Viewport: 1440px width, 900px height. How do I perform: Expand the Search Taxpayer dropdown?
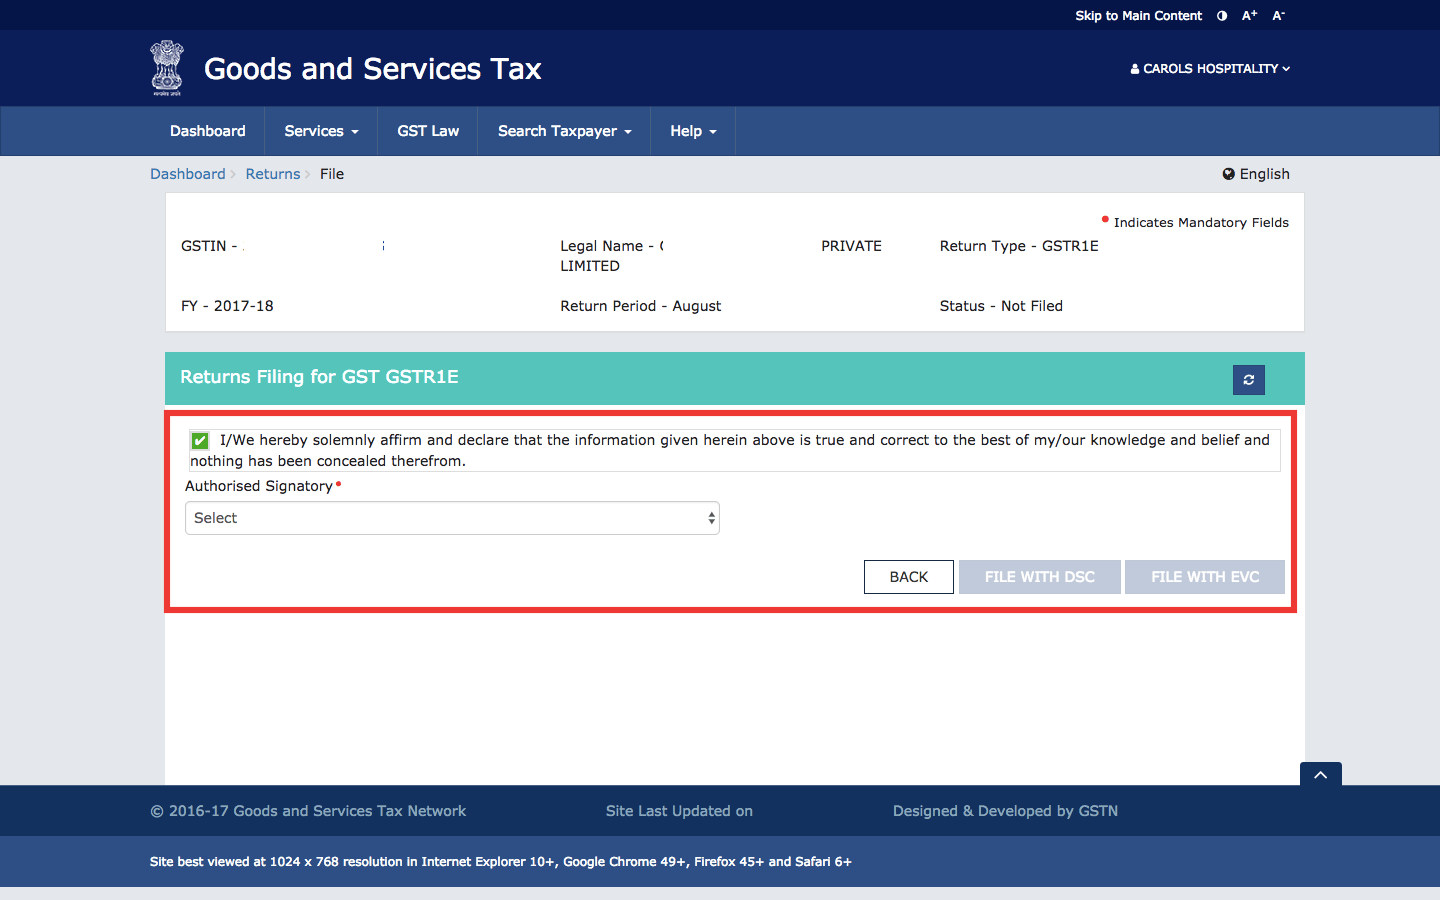coord(563,131)
